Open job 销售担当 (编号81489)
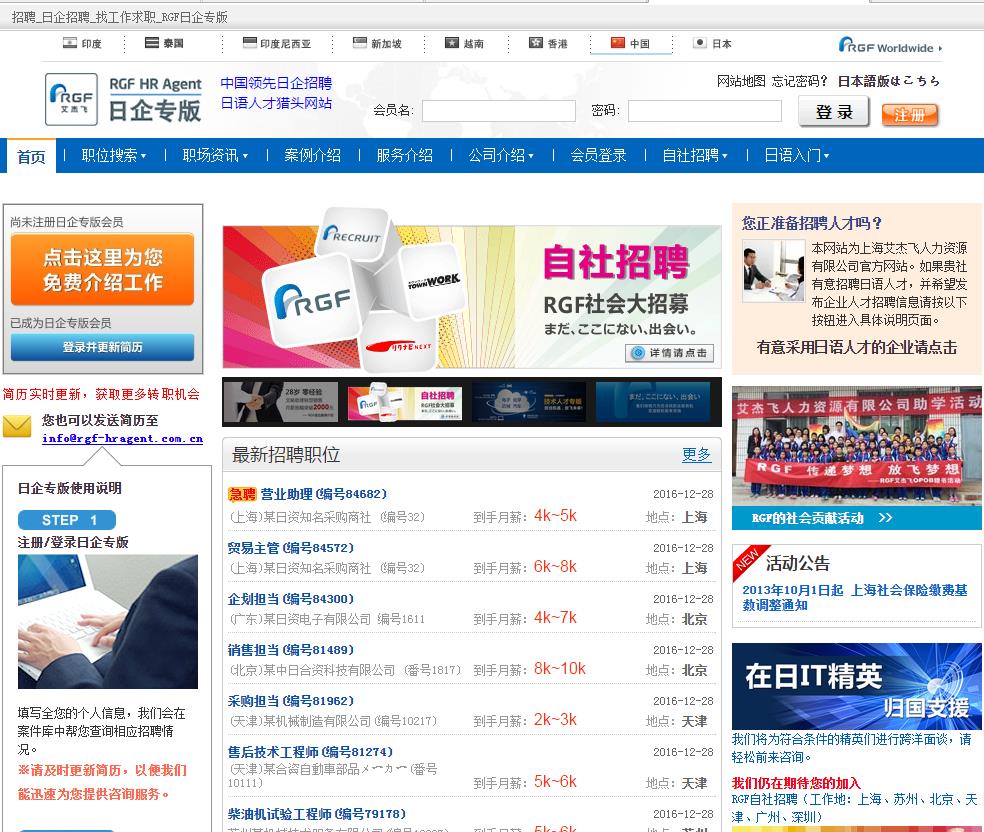984x832 pixels. click(x=291, y=649)
